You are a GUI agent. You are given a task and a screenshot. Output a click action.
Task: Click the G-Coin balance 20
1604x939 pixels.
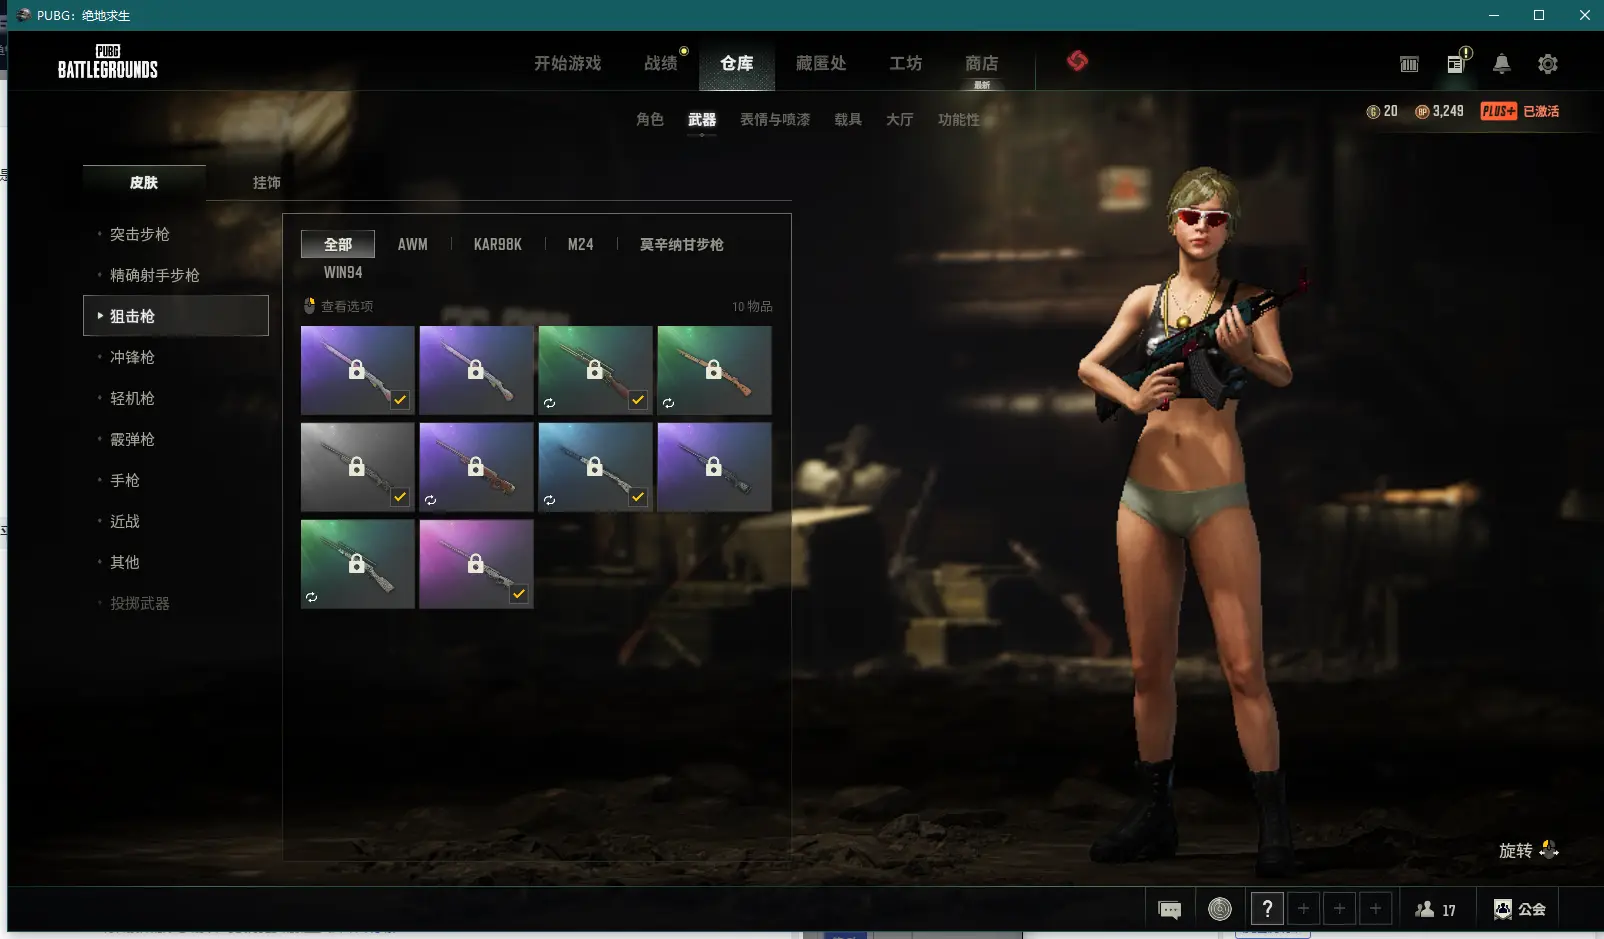point(1382,111)
